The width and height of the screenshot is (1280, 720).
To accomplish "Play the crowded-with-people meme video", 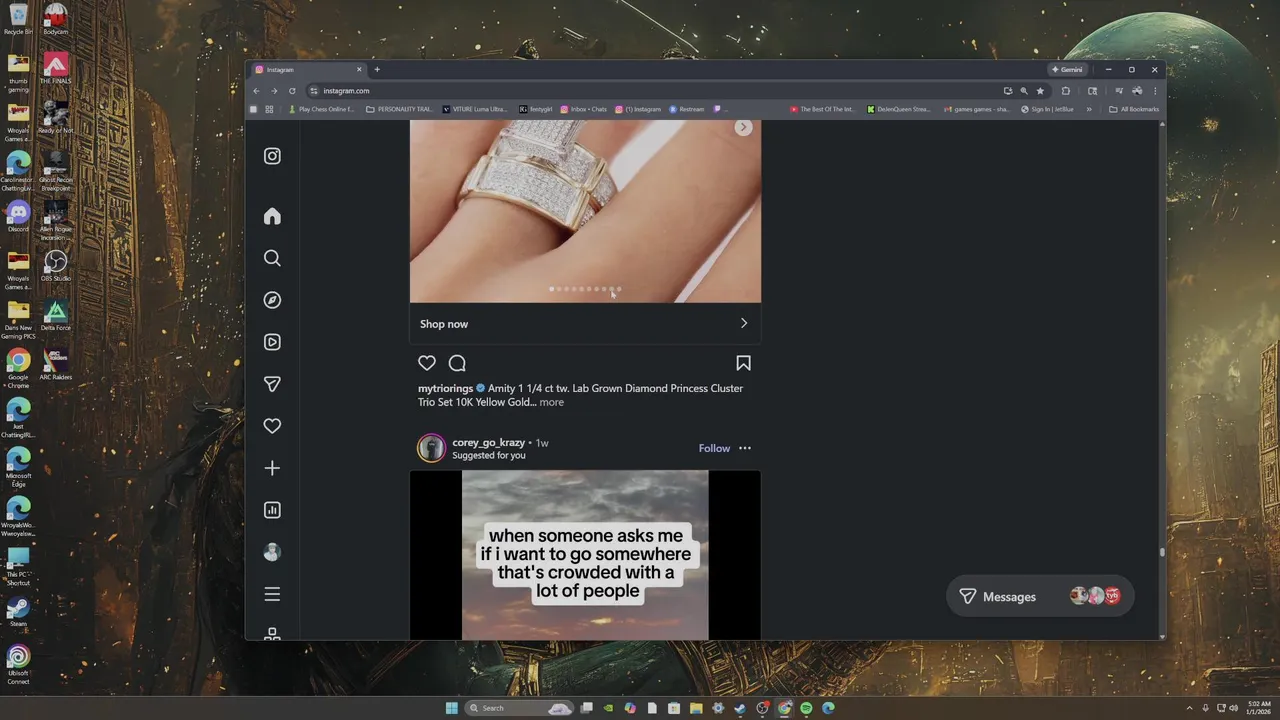I will coord(585,555).
